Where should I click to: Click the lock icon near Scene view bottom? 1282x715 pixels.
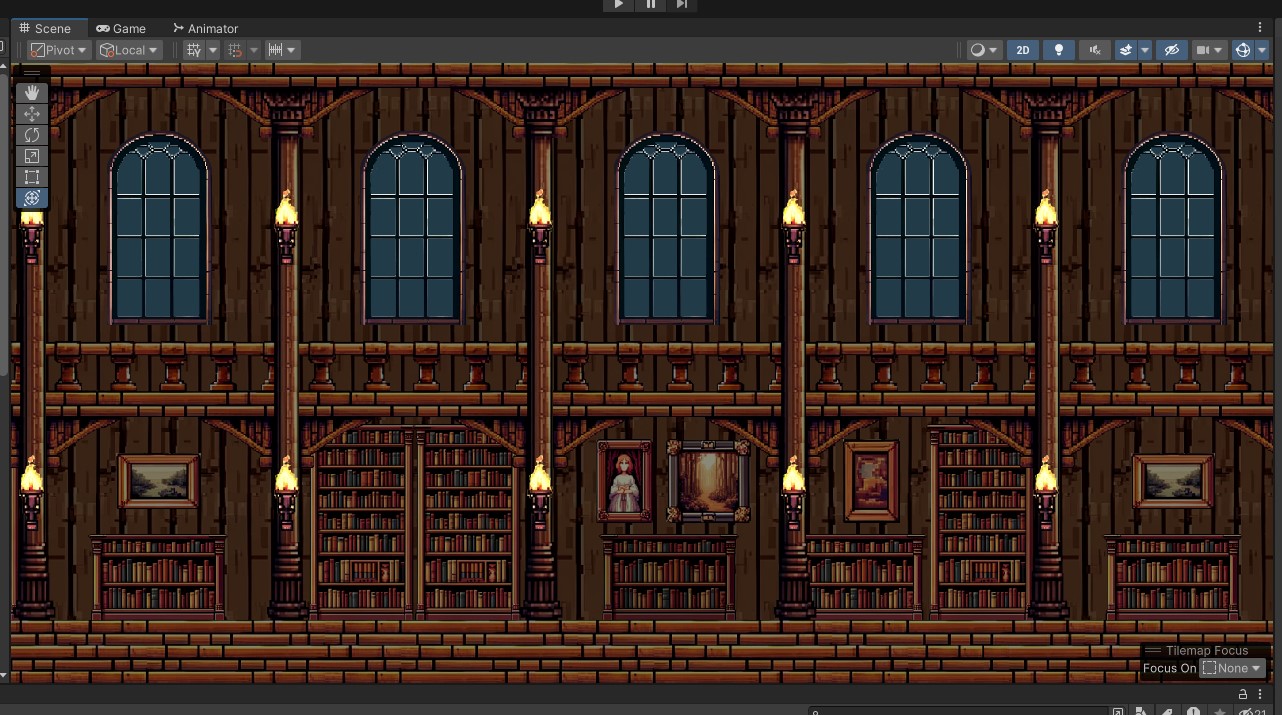1240,694
